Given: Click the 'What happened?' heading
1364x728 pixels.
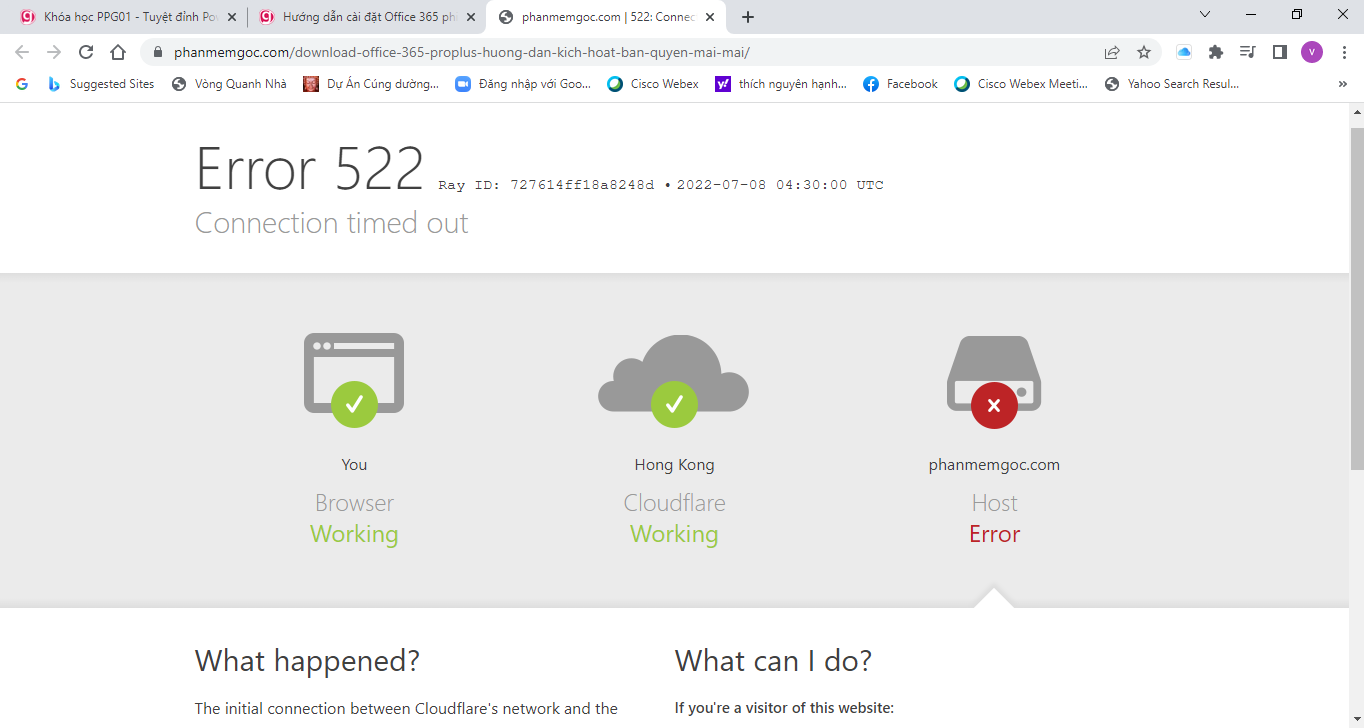Looking at the screenshot, I should point(307,661).
